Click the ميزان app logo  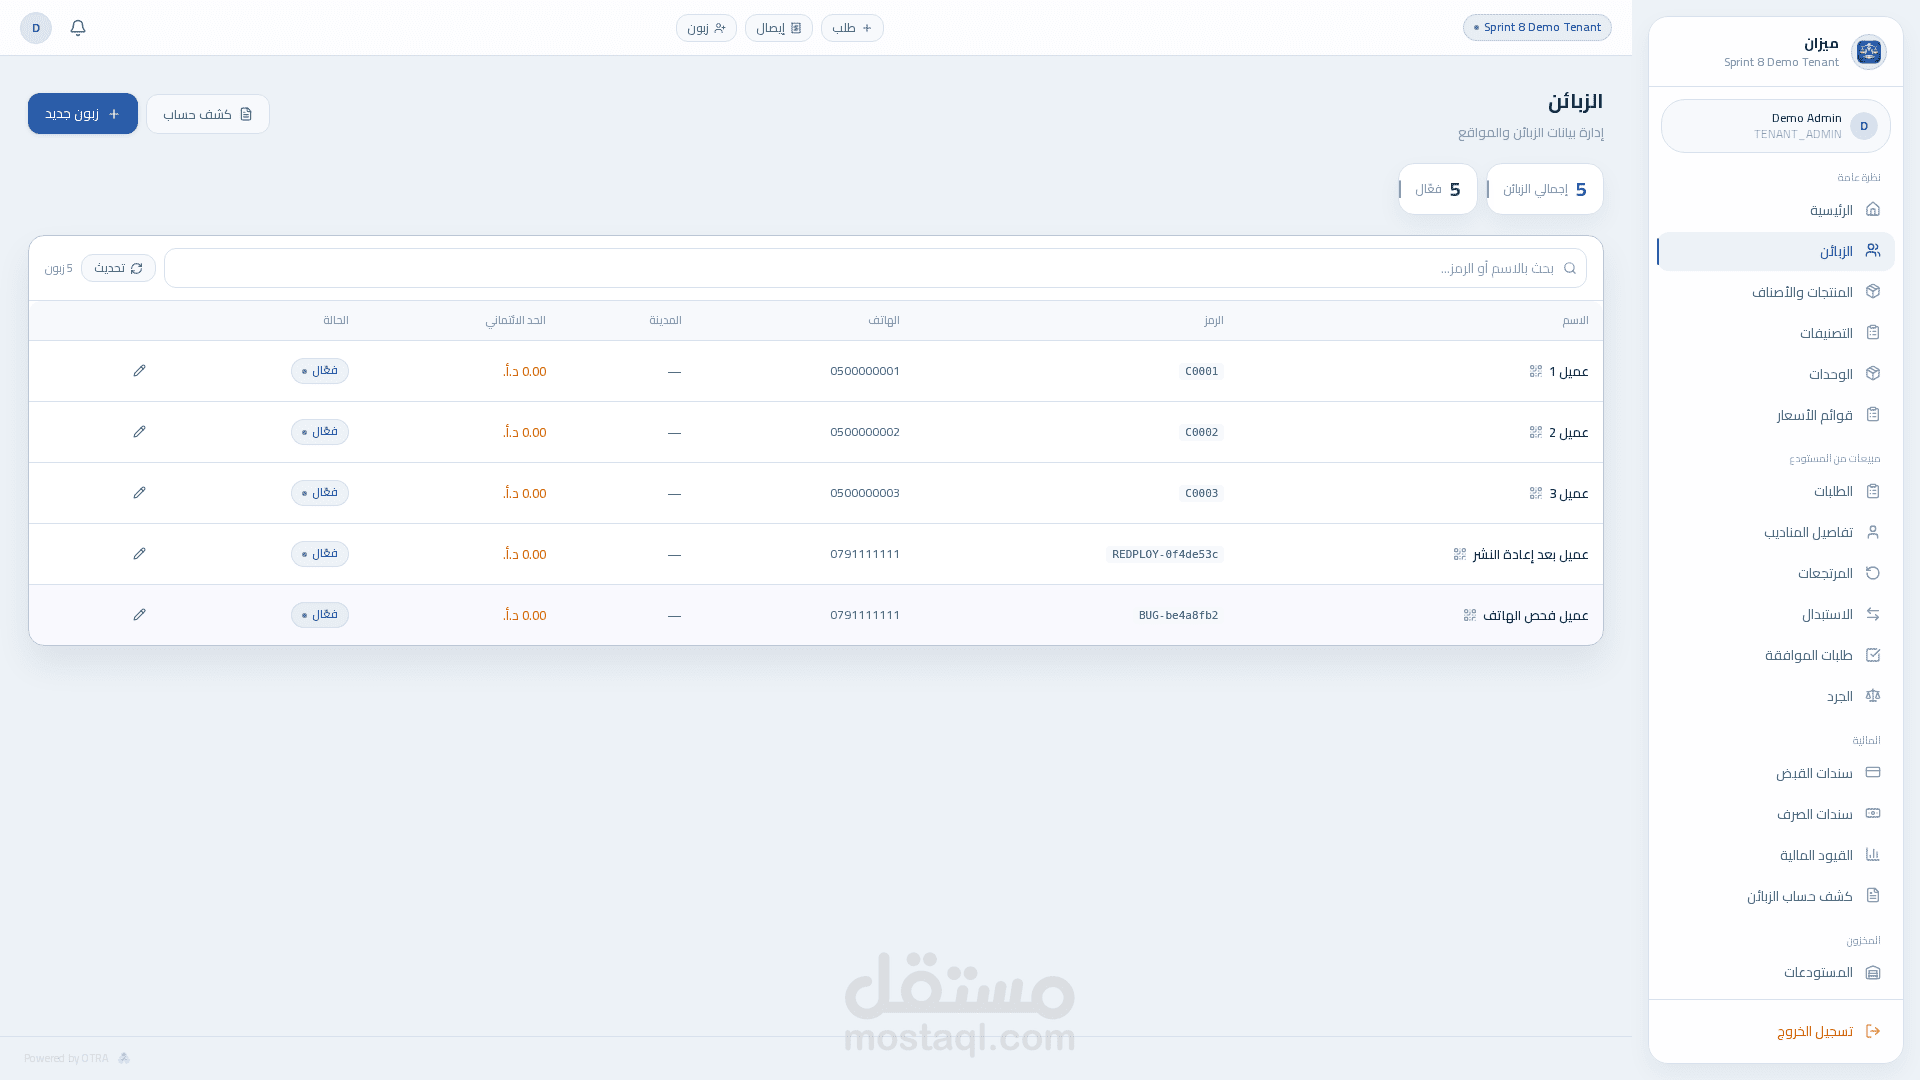coord(1868,52)
